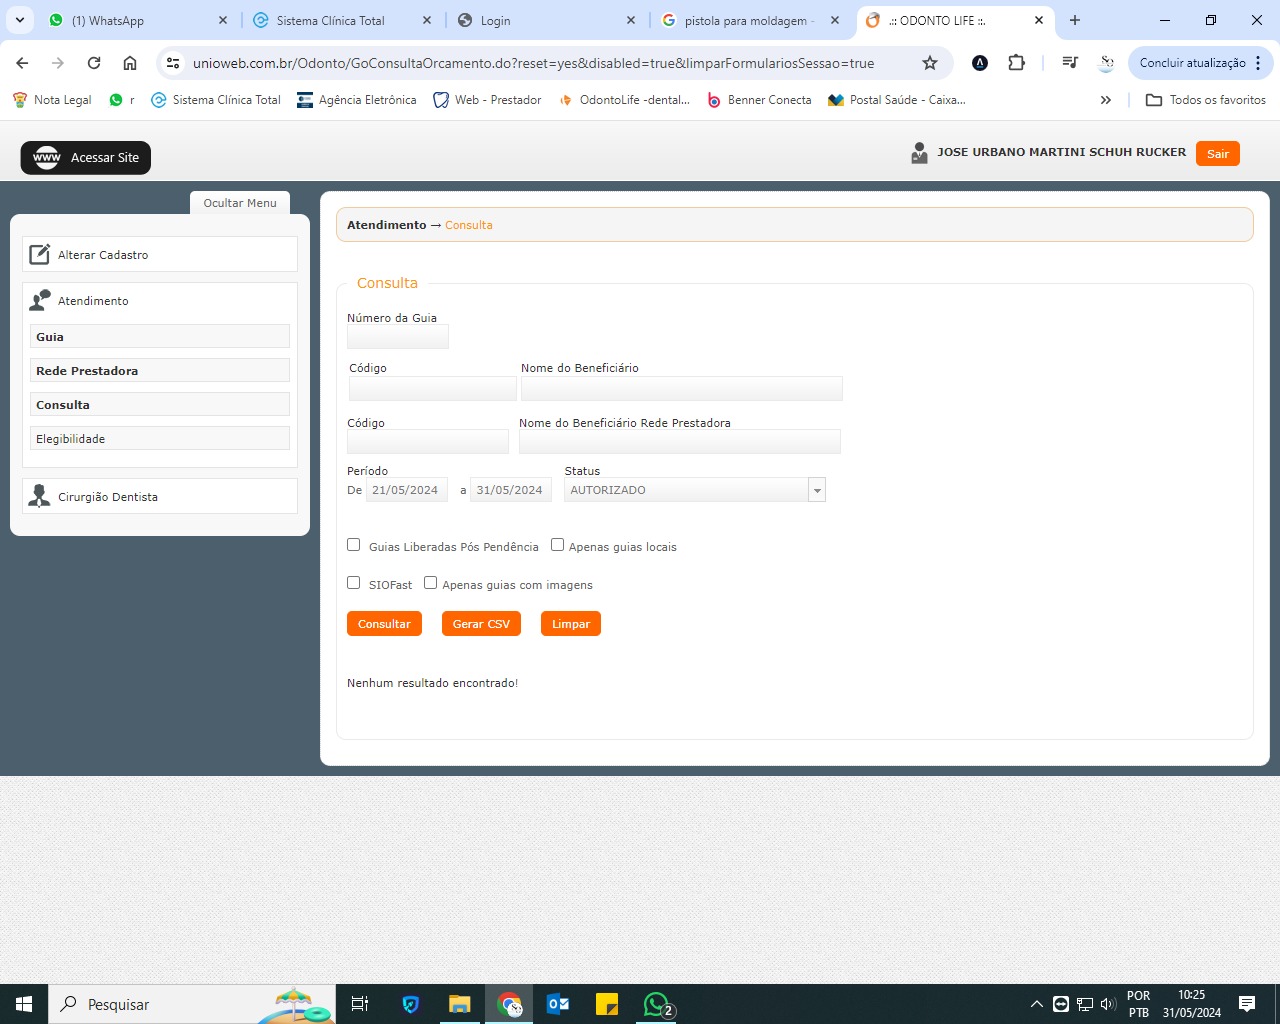This screenshot has height=1024, width=1280.
Task: Open the Agência Eletrônica bookmark
Action: 357,100
